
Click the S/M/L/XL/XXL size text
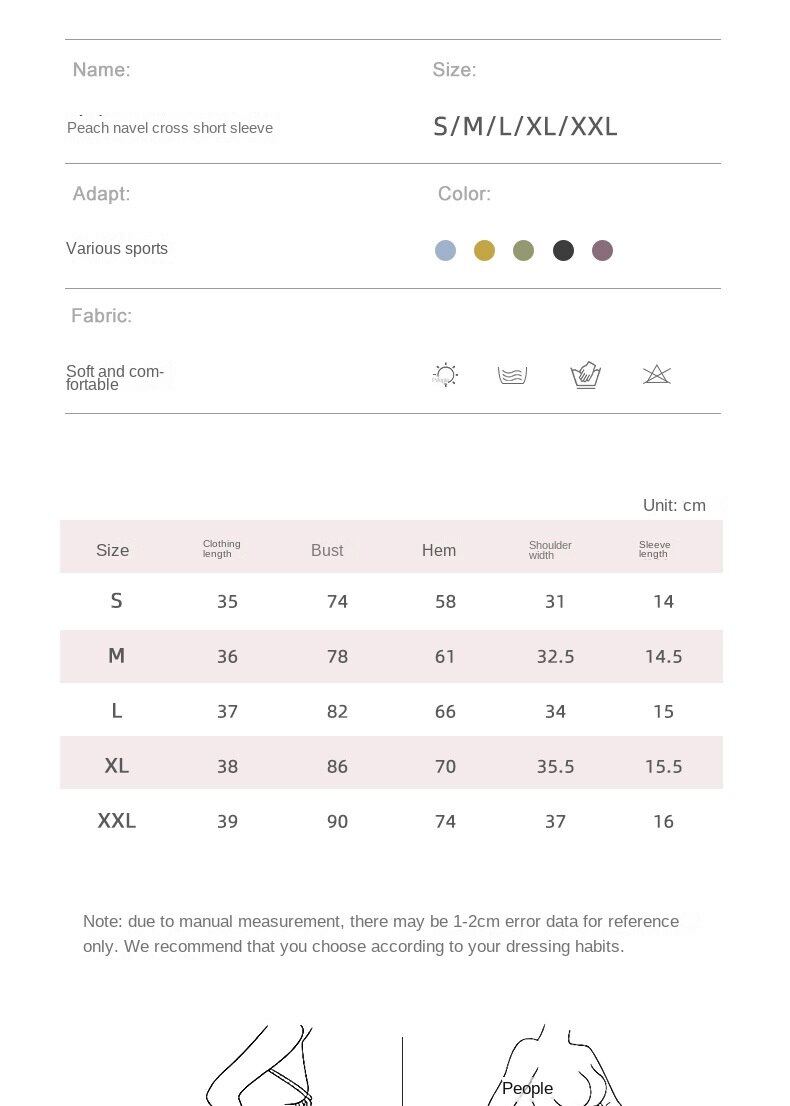[525, 127]
